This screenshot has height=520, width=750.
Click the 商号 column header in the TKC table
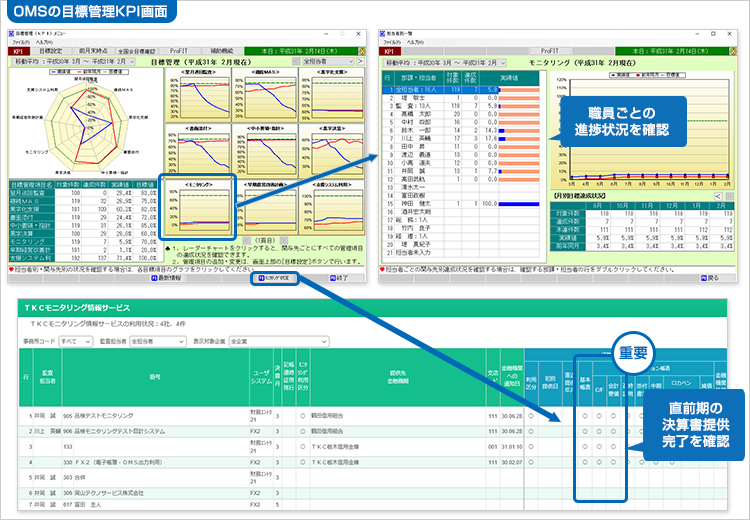[x=155, y=377]
